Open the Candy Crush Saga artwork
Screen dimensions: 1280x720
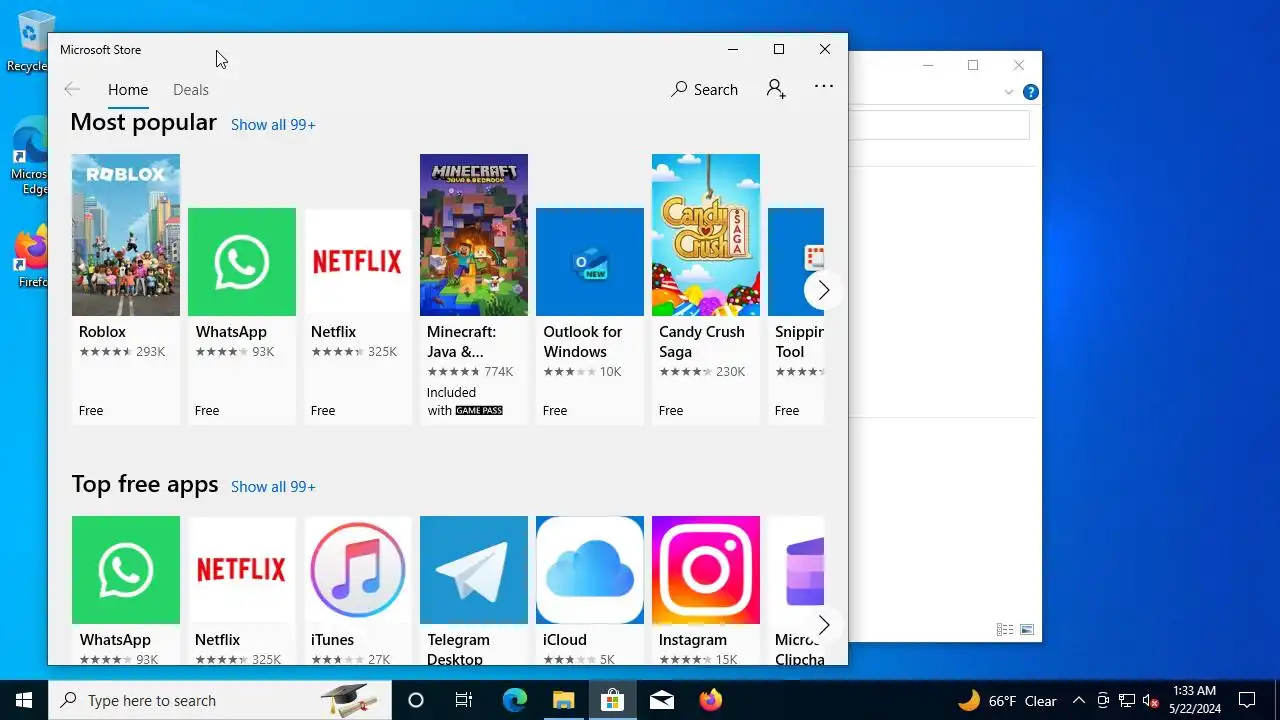(706, 235)
